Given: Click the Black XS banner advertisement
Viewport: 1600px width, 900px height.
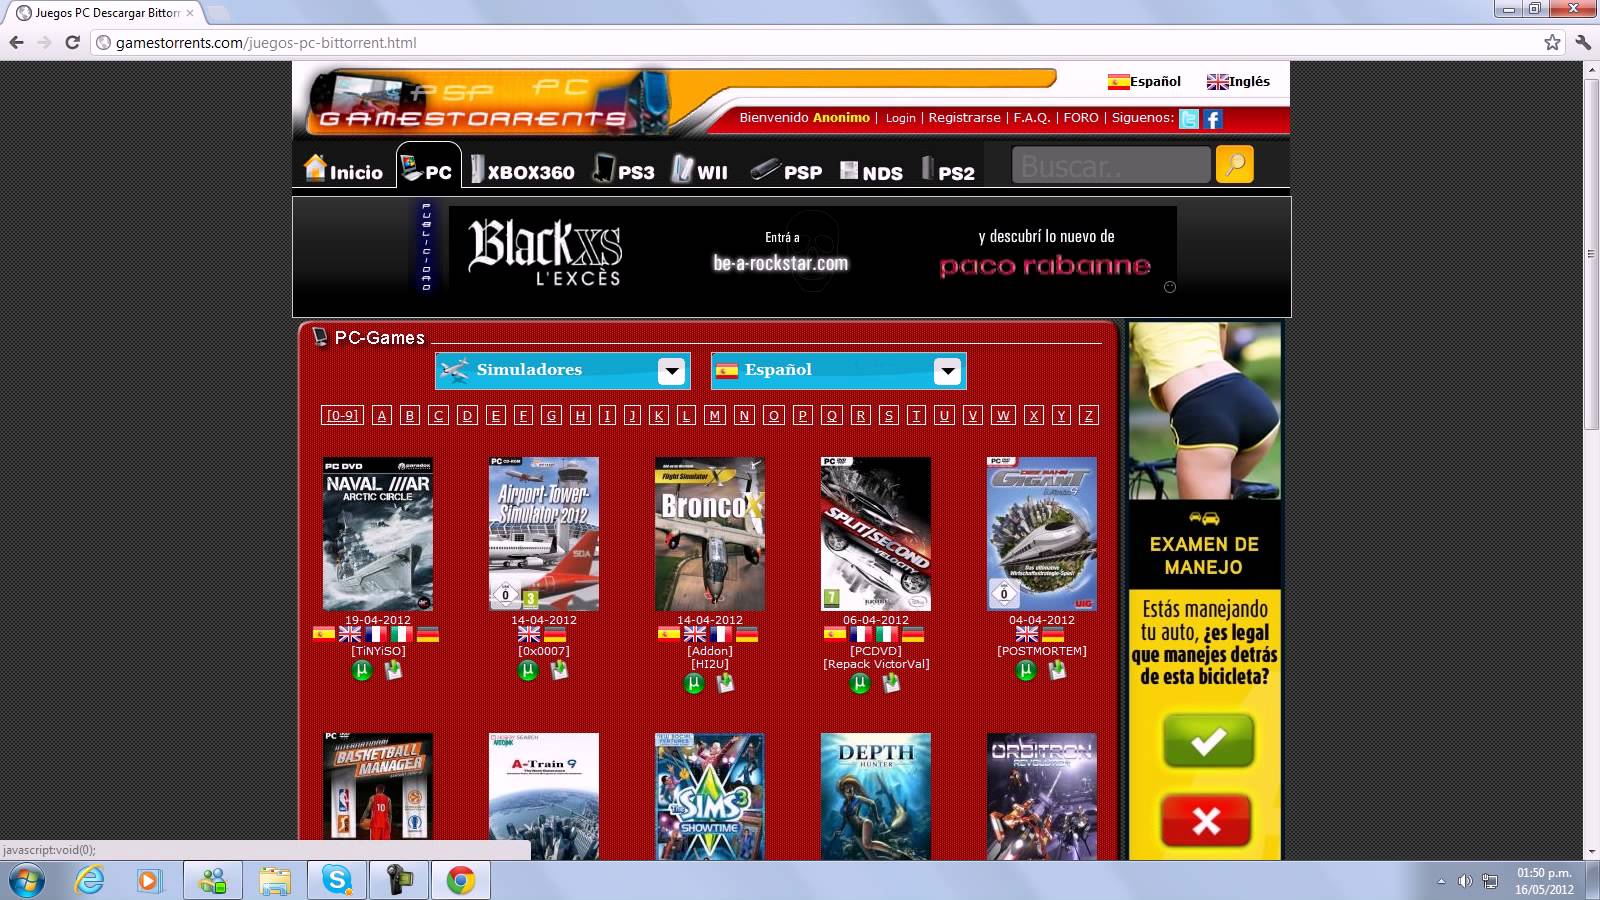Looking at the screenshot, I should point(812,251).
